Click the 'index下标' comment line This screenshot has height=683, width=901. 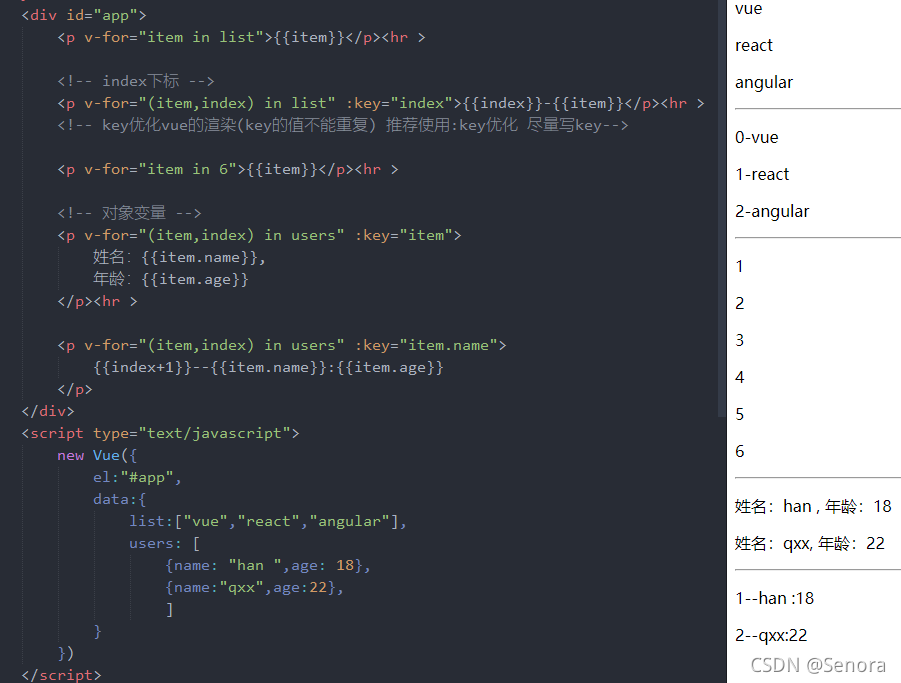tap(136, 81)
